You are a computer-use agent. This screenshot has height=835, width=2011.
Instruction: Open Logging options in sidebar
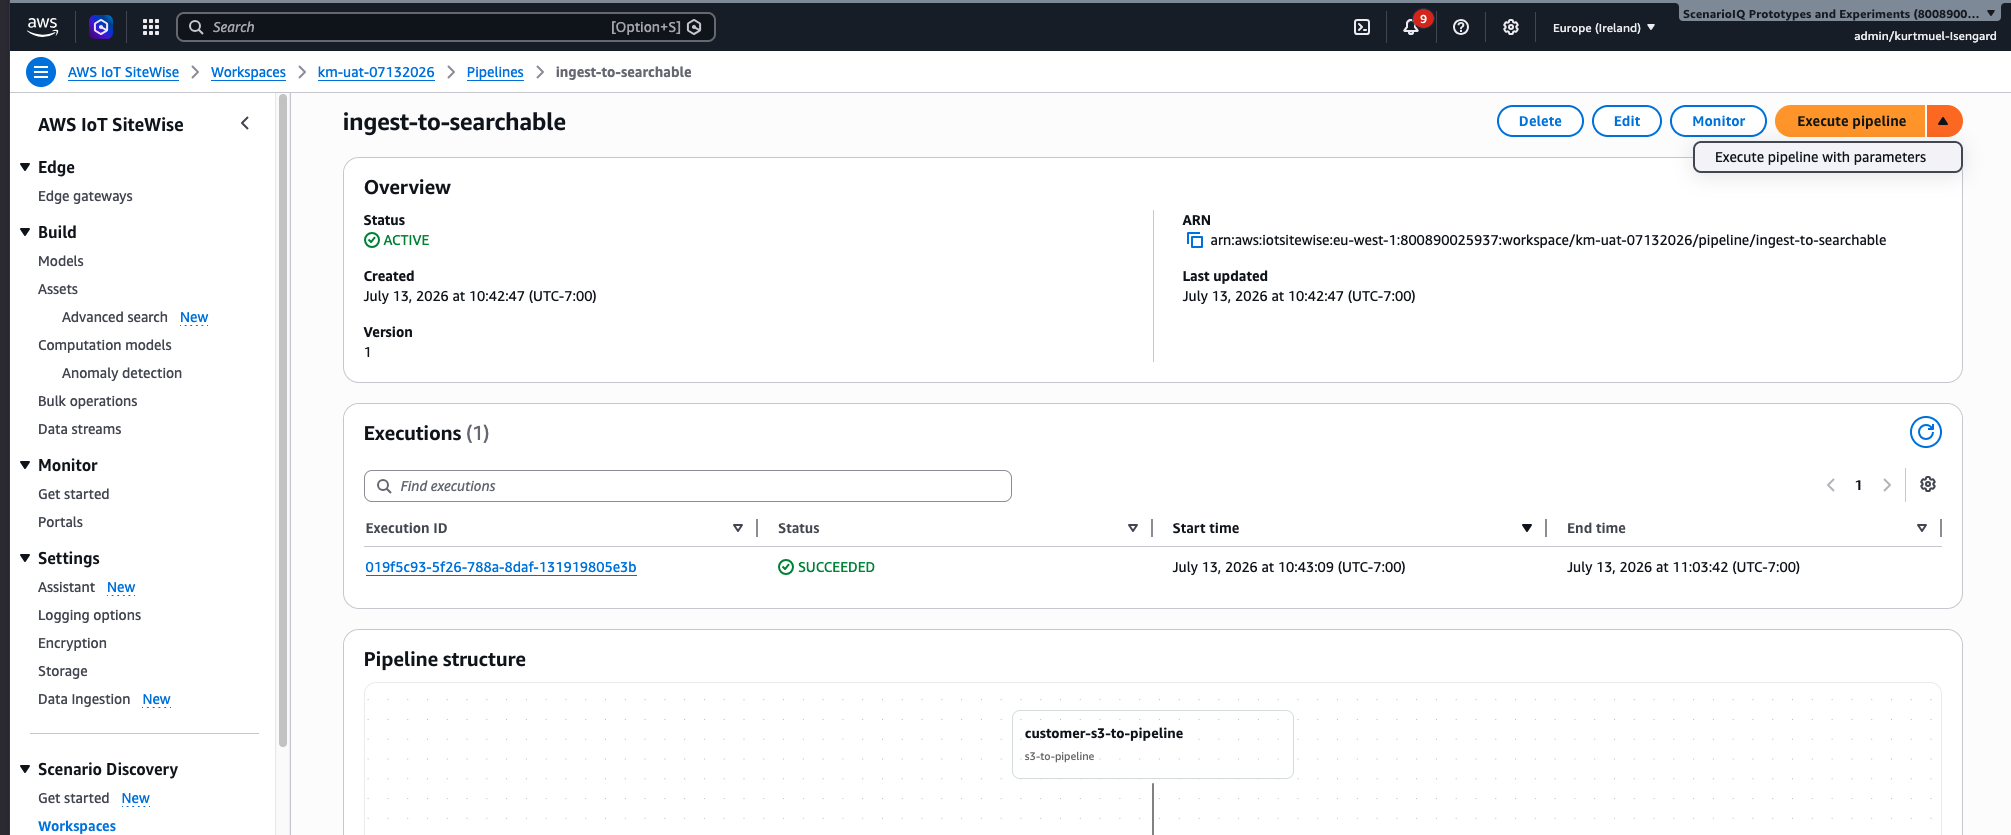[x=90, y=615]
